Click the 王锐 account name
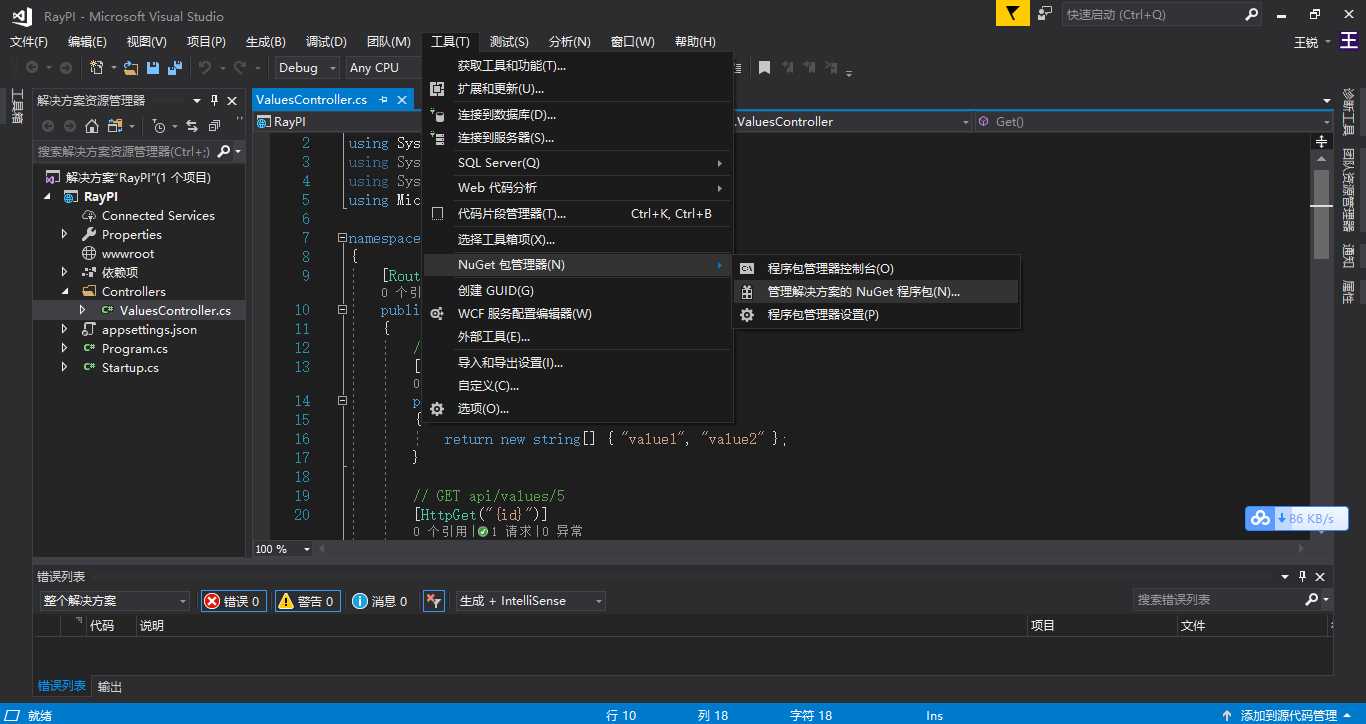1366x724 pixels. [1307, 42]
